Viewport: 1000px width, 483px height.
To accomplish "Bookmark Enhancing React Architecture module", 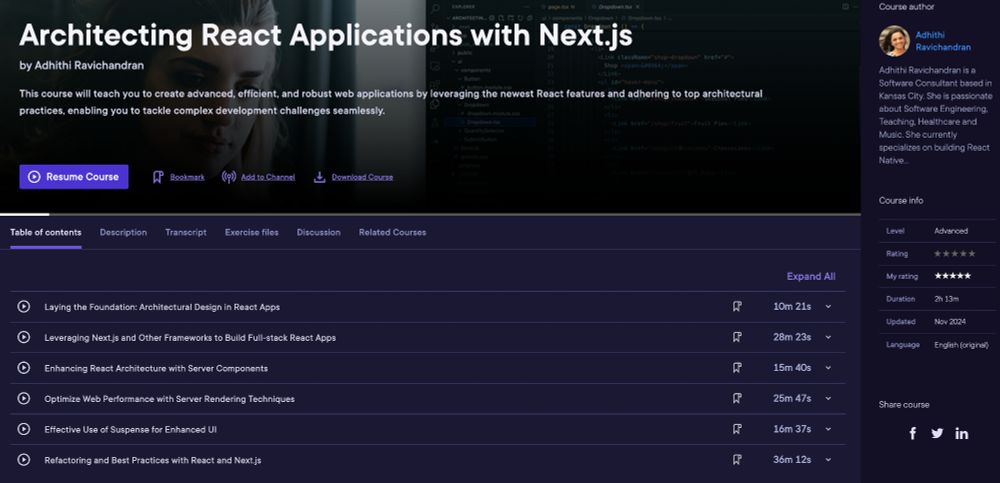I will tap(737, 368).
